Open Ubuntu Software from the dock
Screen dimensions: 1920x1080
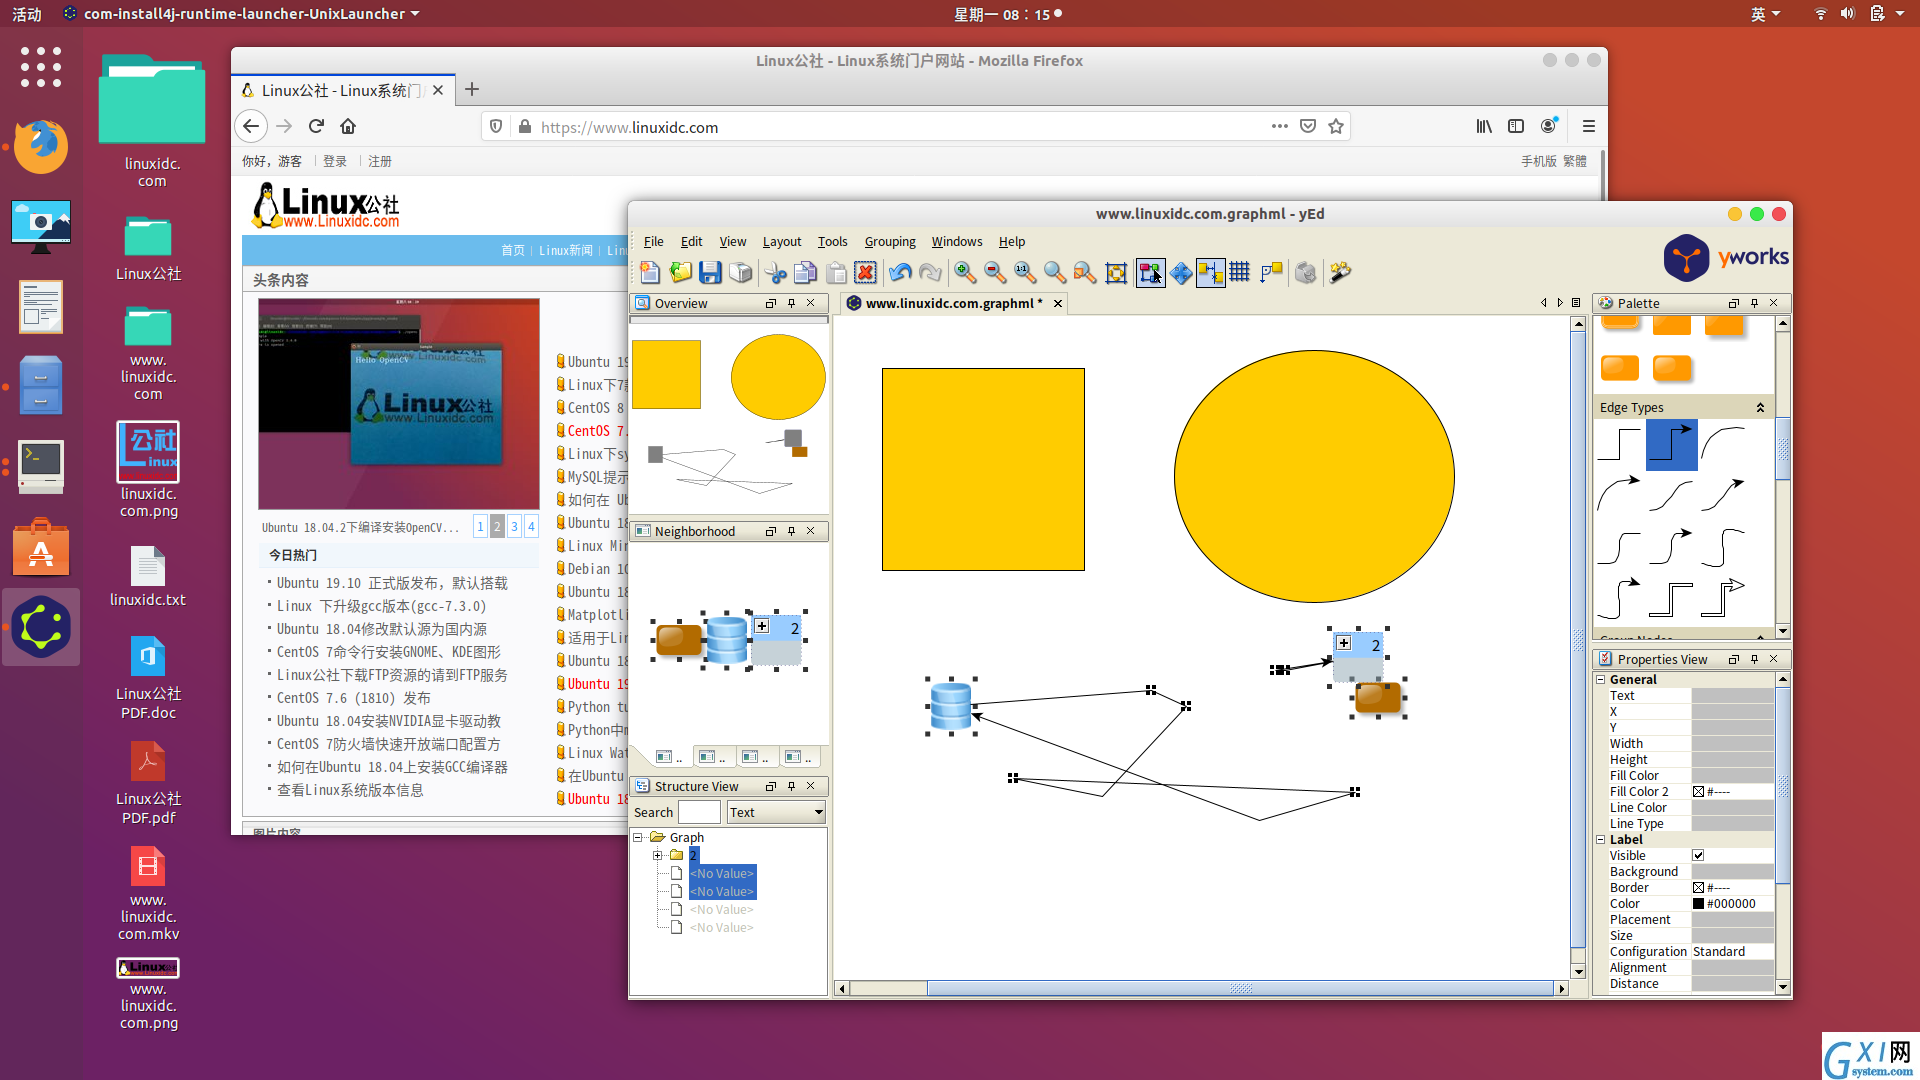(41, 547)
